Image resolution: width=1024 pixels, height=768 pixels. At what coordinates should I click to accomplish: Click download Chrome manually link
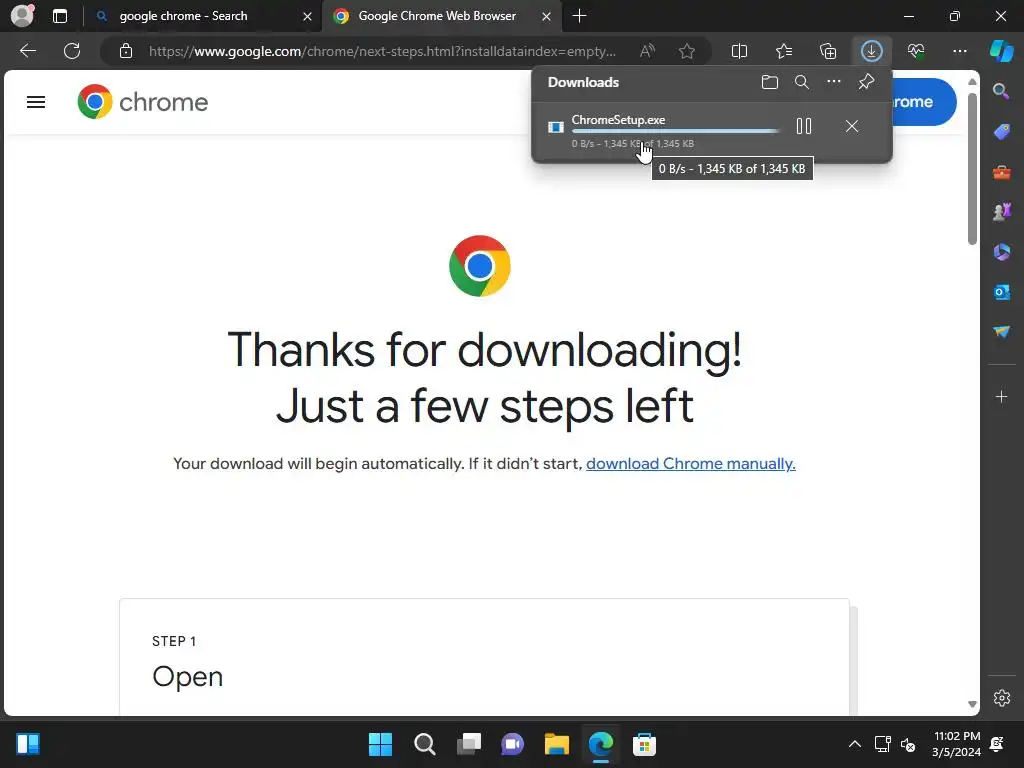[690, 464]
